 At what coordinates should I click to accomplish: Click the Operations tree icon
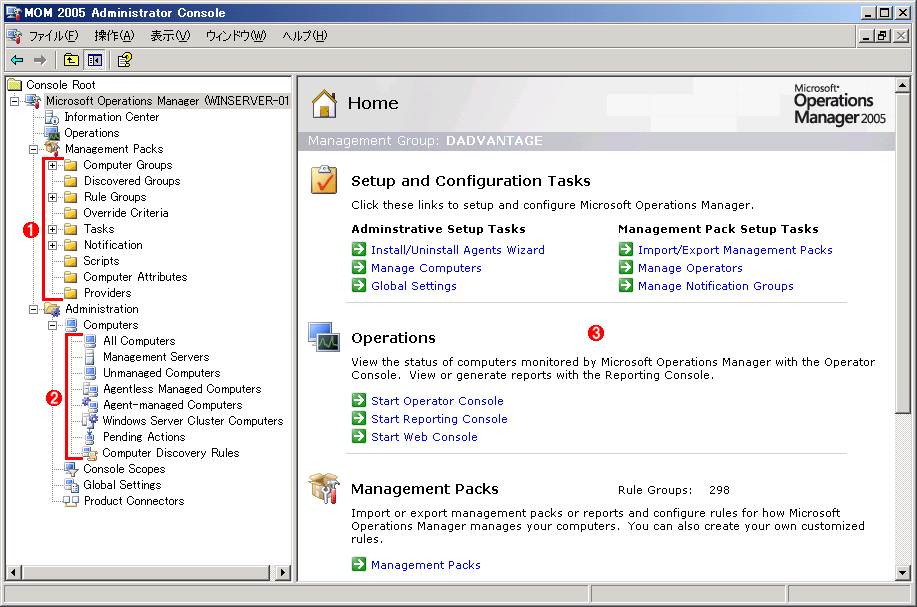click(52, 133)
